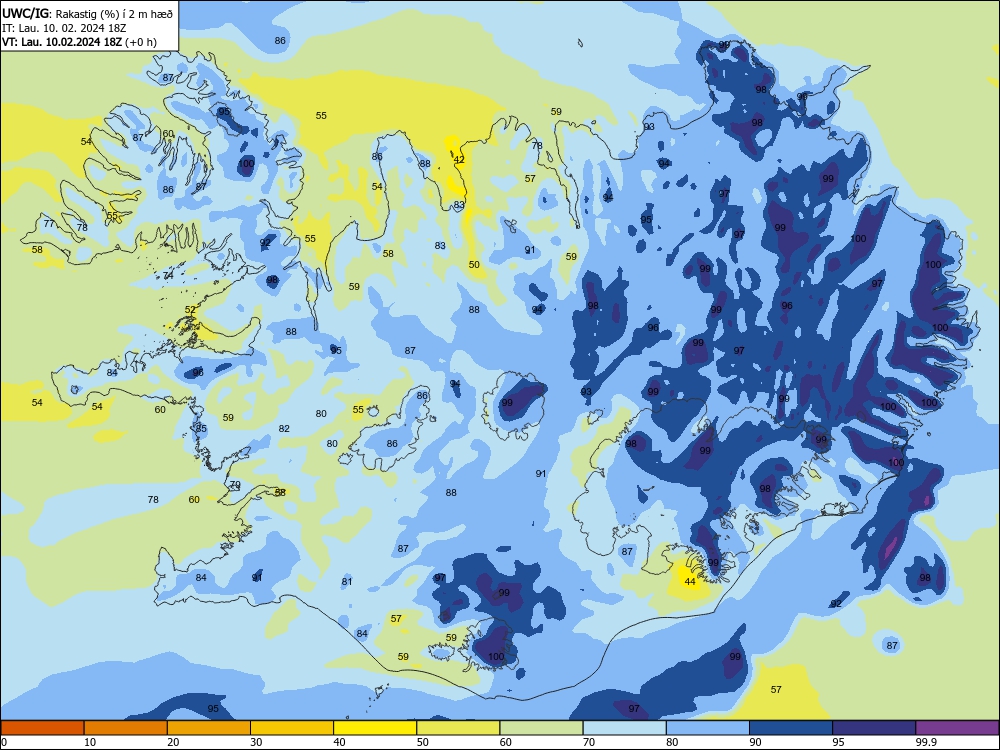
Task: Select the 50–60 pale yellow legend swatch
Action: point(458,728)
